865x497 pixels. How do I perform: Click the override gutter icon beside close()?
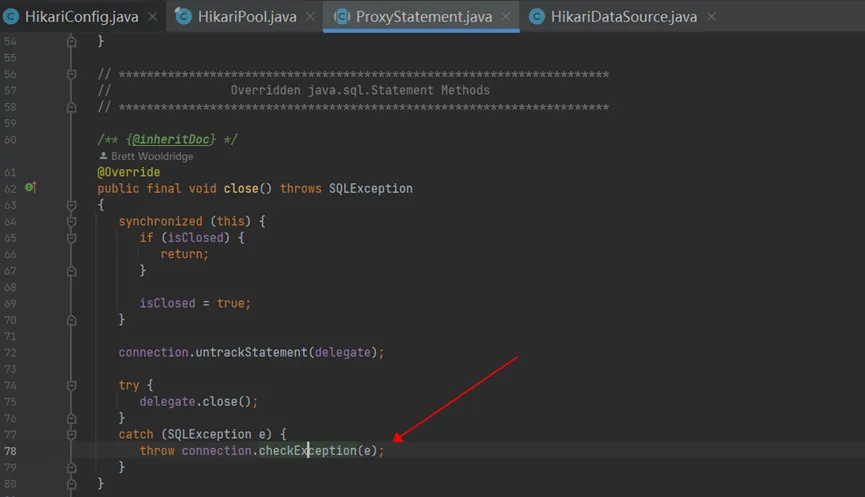(x=30, y=188)
